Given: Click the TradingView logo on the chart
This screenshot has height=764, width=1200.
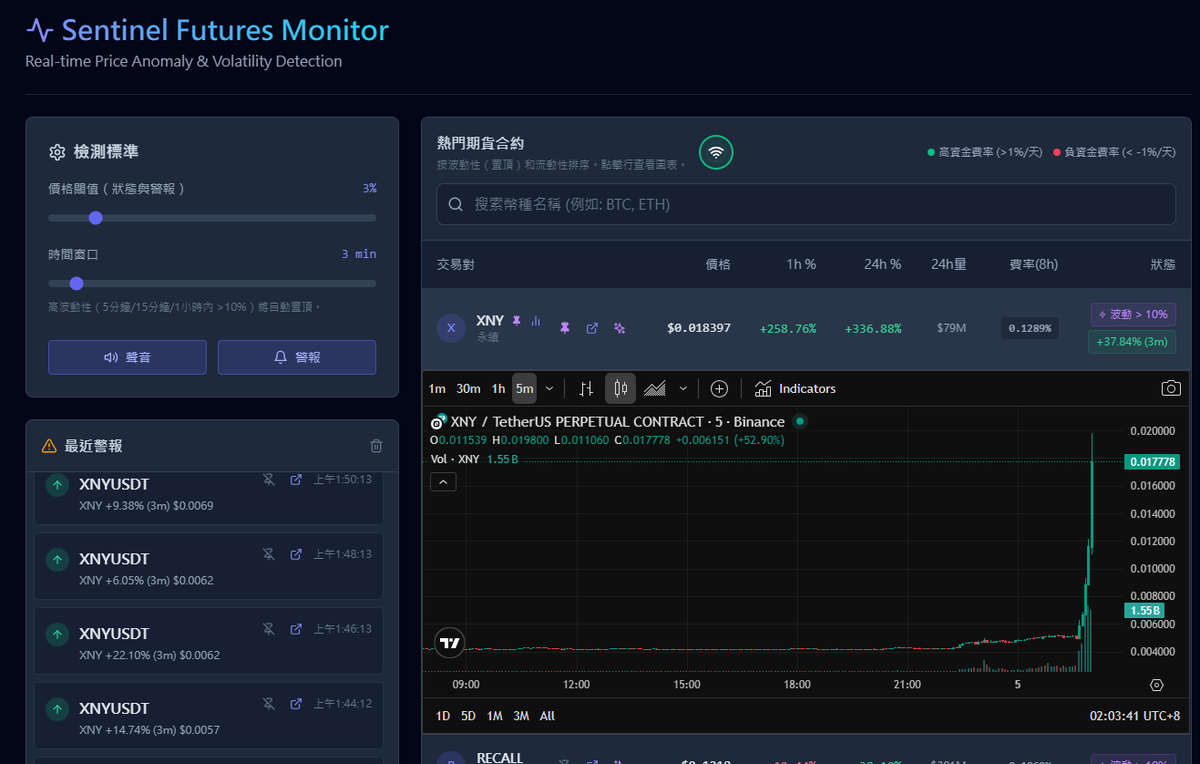Looking at the screenshot, I should (449, 643).
